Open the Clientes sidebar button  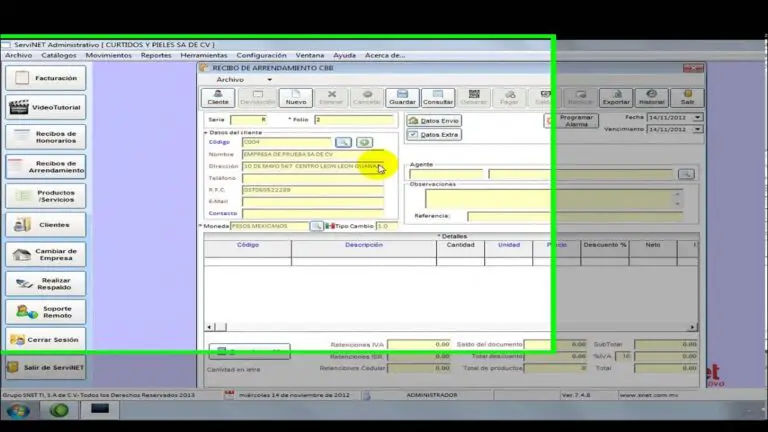(46, 225)
